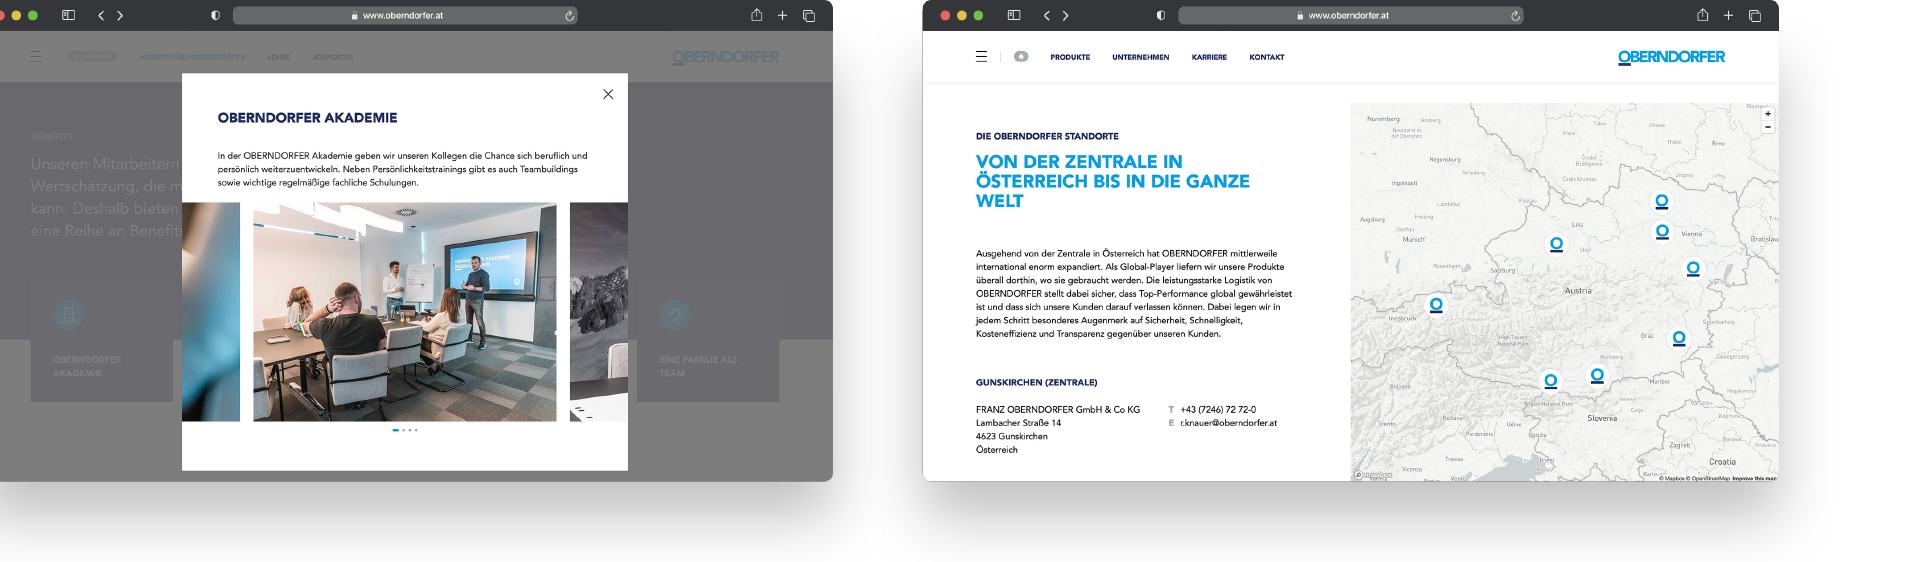Open hamburger menu on right website

[981, 57]
